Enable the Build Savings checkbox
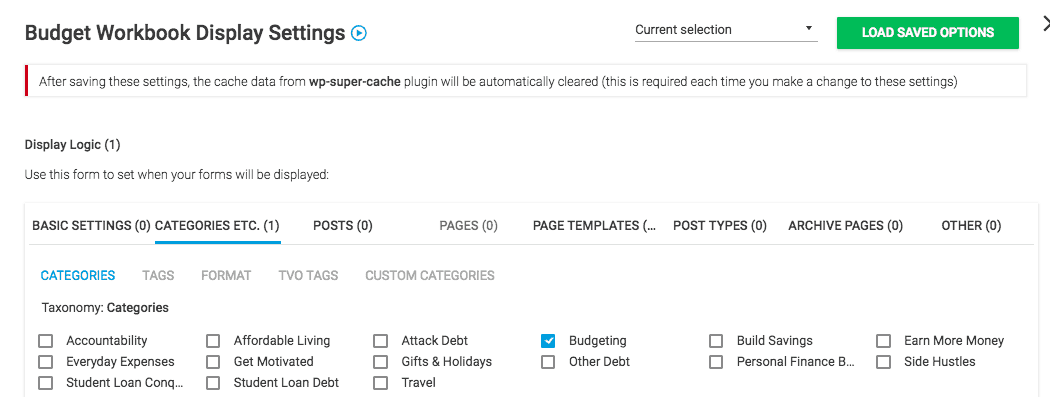The image size is (1050, 397). pyautogui.click(x=716, y=341)
